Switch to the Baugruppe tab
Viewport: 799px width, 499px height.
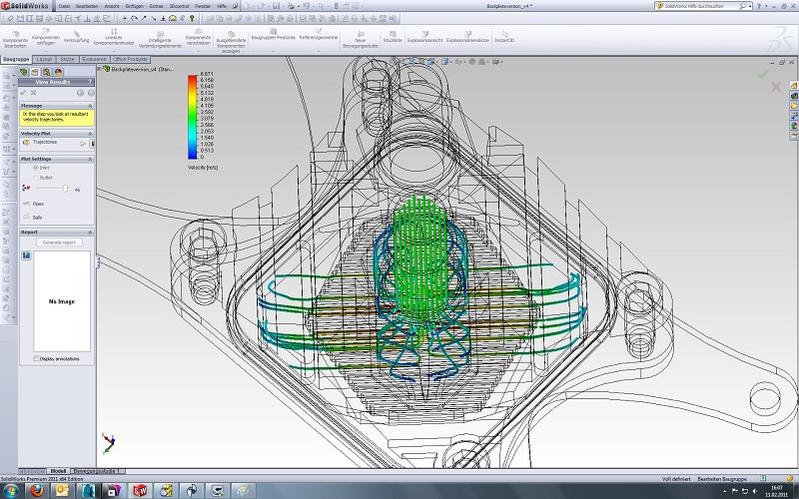click(16, 60)
